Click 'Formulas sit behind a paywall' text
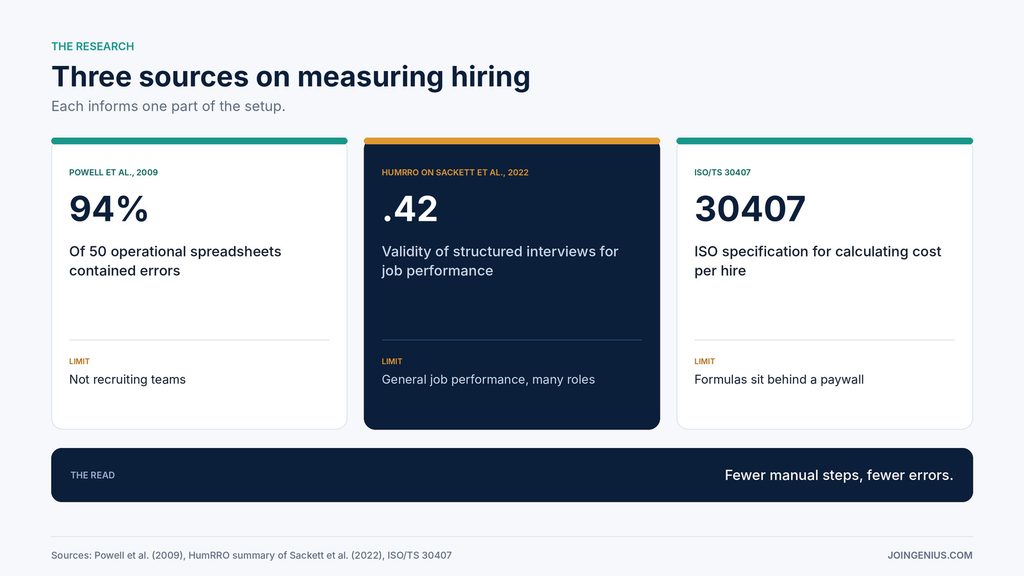 click(x=779, y=379)
